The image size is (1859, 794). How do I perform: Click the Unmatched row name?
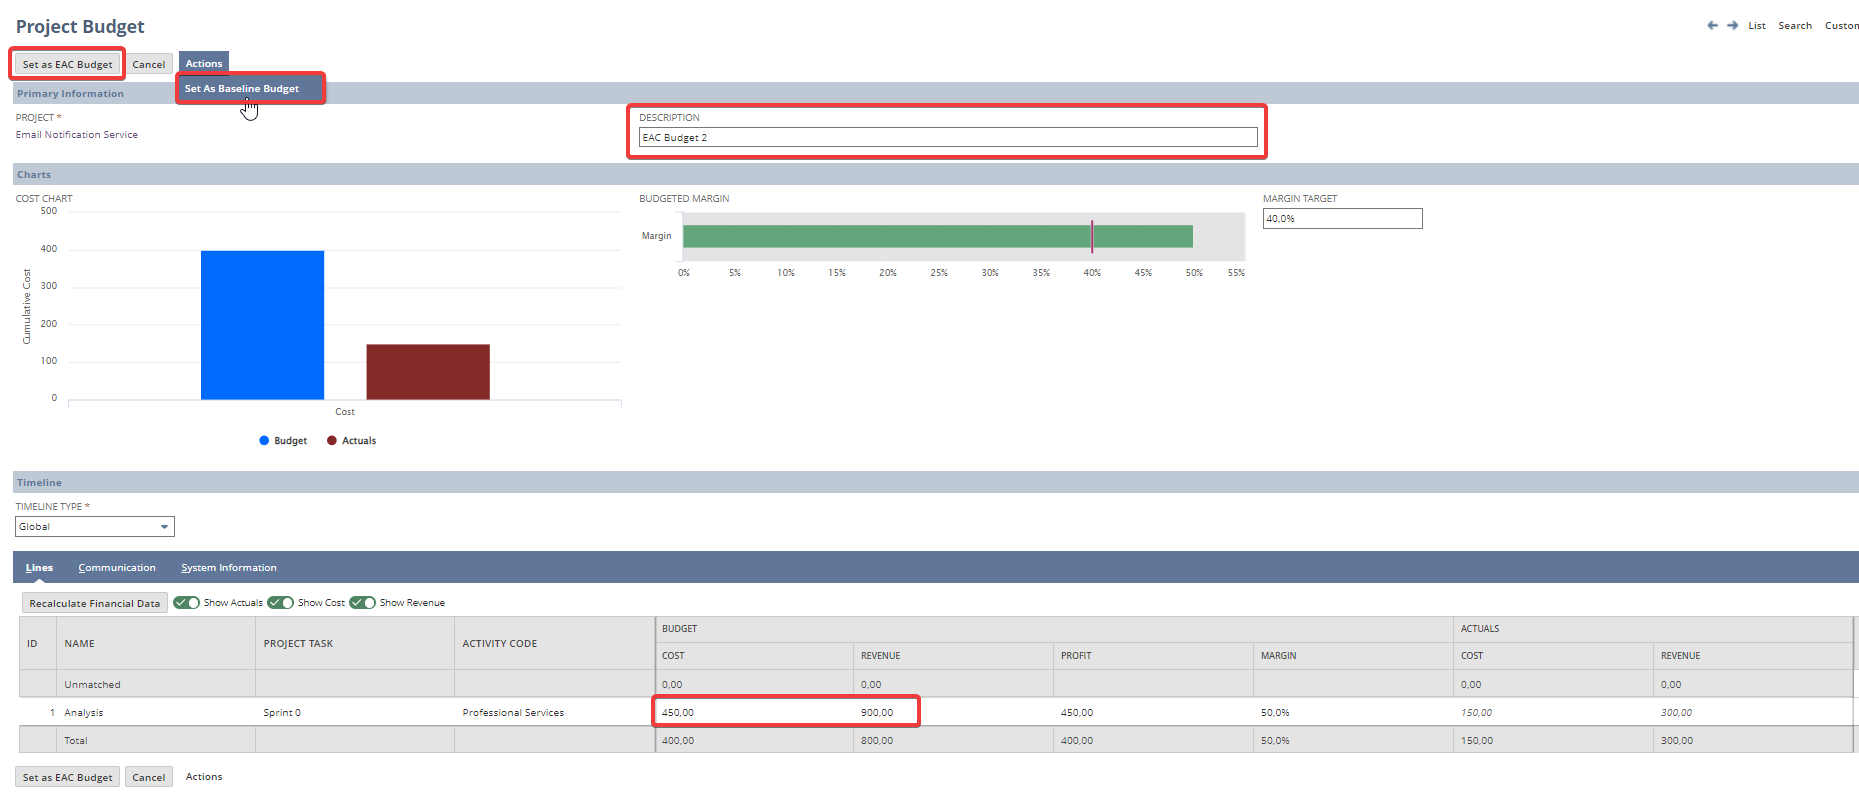click(92, 685)
